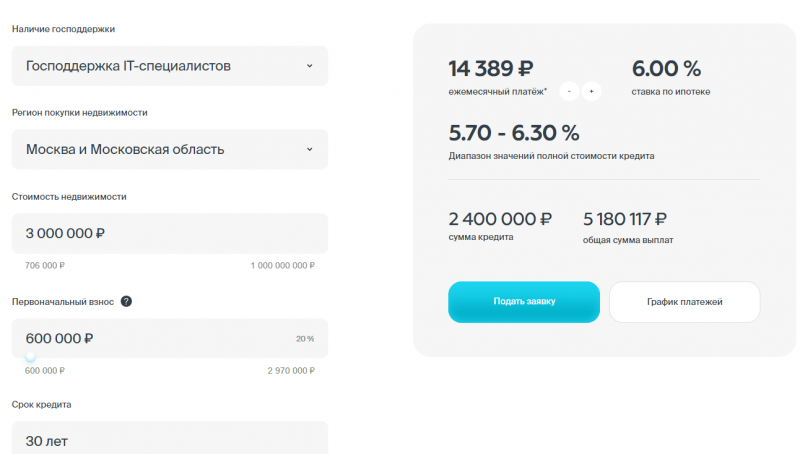This screenshot has width=800, height=454.
Task: Click the 14 389 ₽ monthly payment amount
Action: point(491,69)
